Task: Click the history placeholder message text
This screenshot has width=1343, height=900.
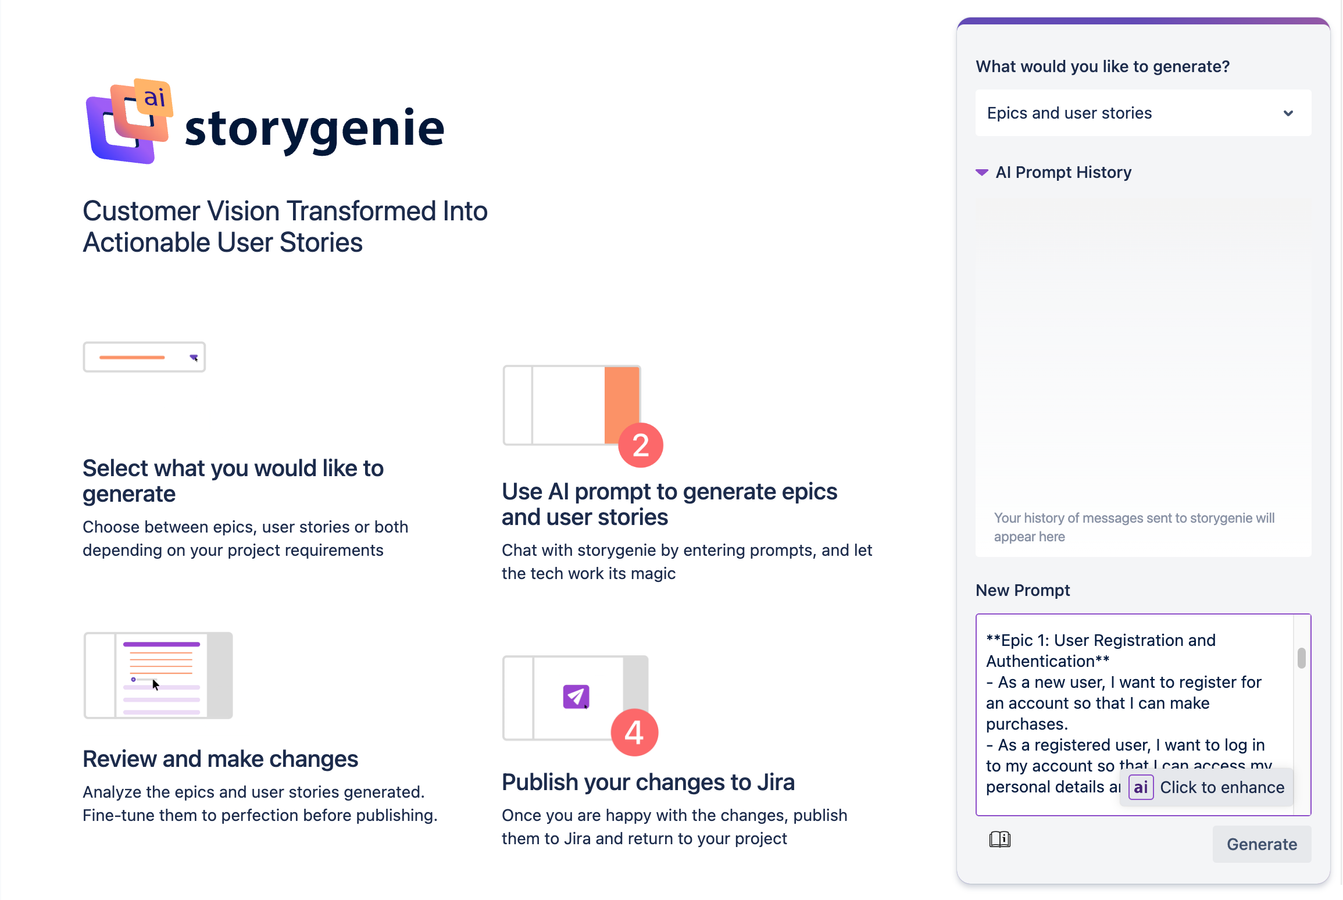Action: coord(1134,527)
